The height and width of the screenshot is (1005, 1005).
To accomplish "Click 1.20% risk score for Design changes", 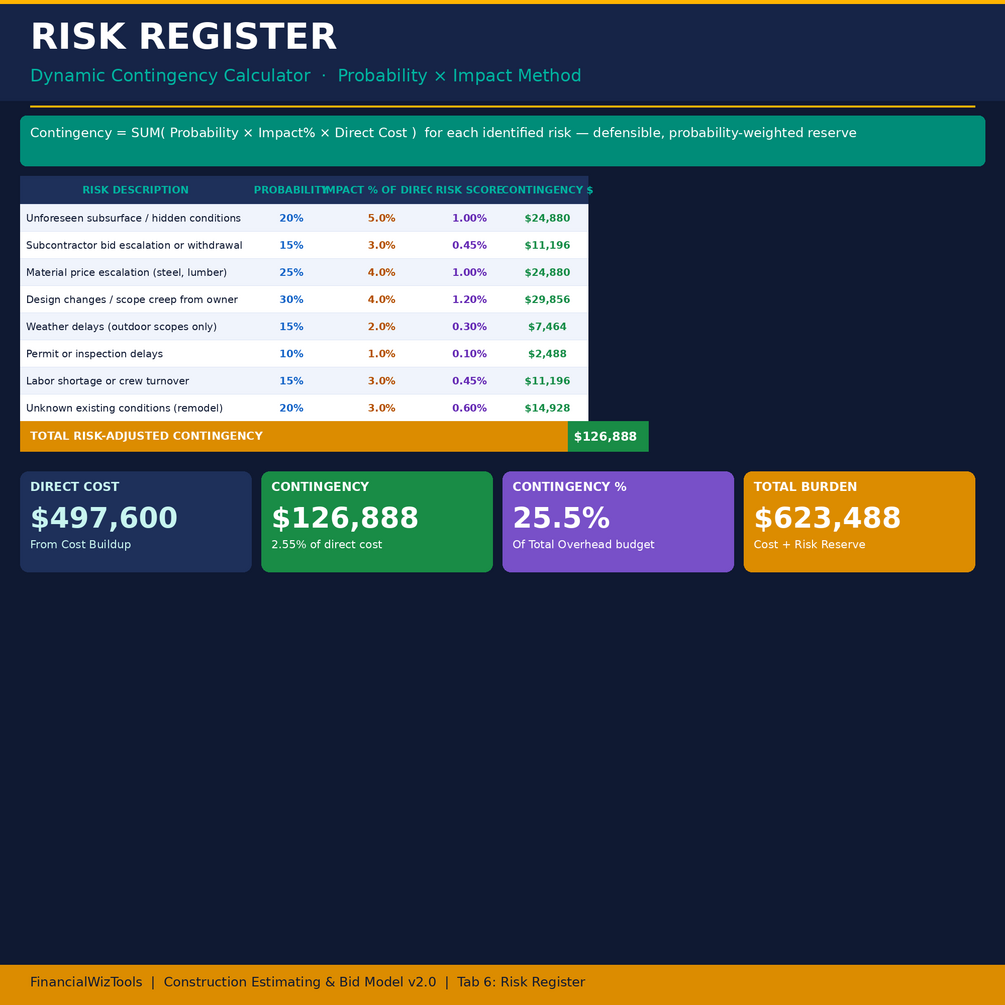I will (x=469, y=299).
